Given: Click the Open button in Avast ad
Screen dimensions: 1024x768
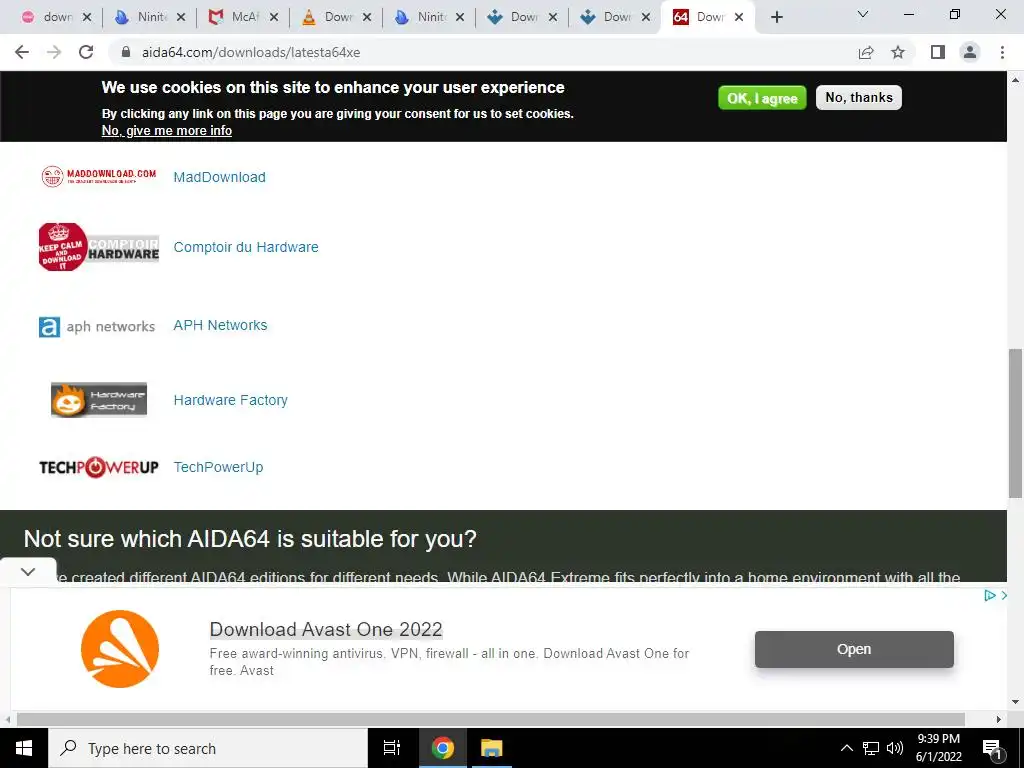Looking at the screenshot, I should tap(854, 649).
